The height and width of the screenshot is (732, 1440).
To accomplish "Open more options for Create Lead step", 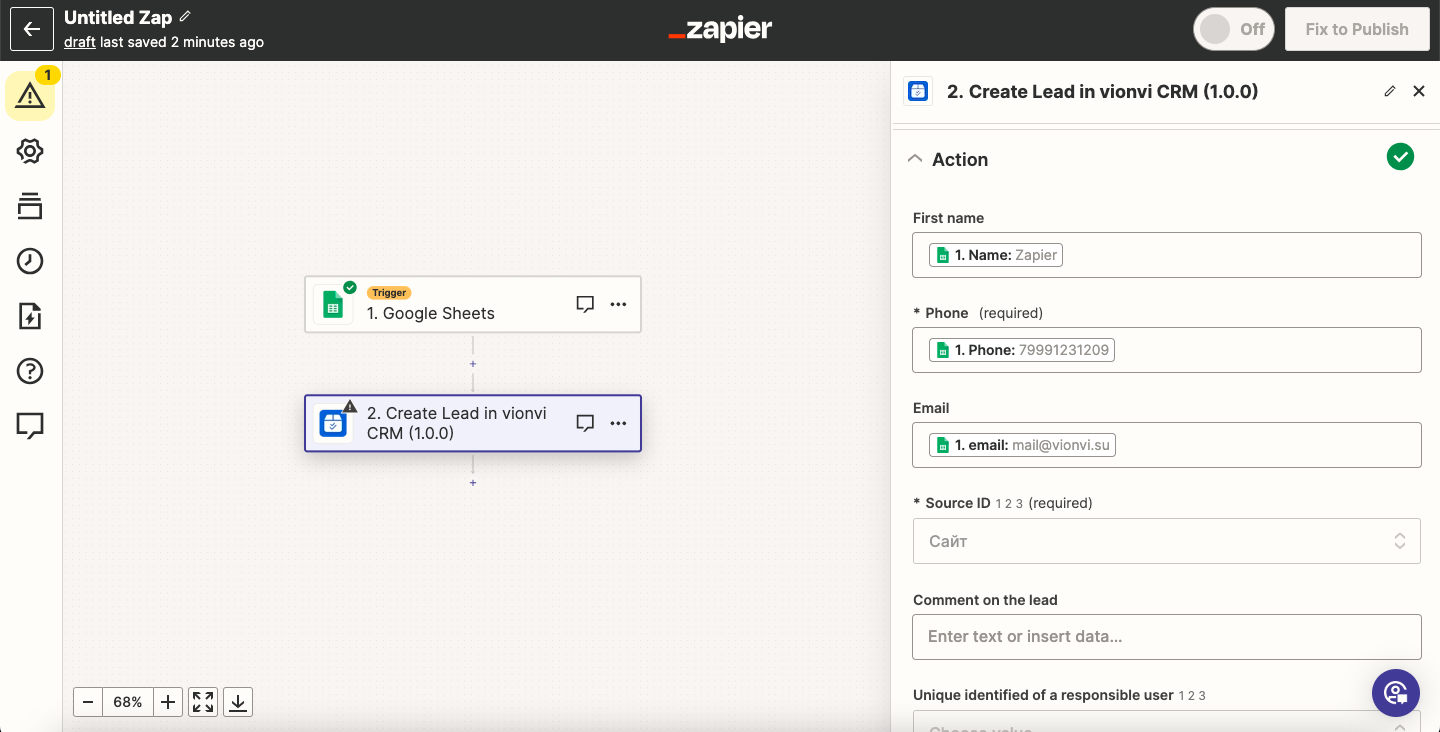I will tap(618, 423).
